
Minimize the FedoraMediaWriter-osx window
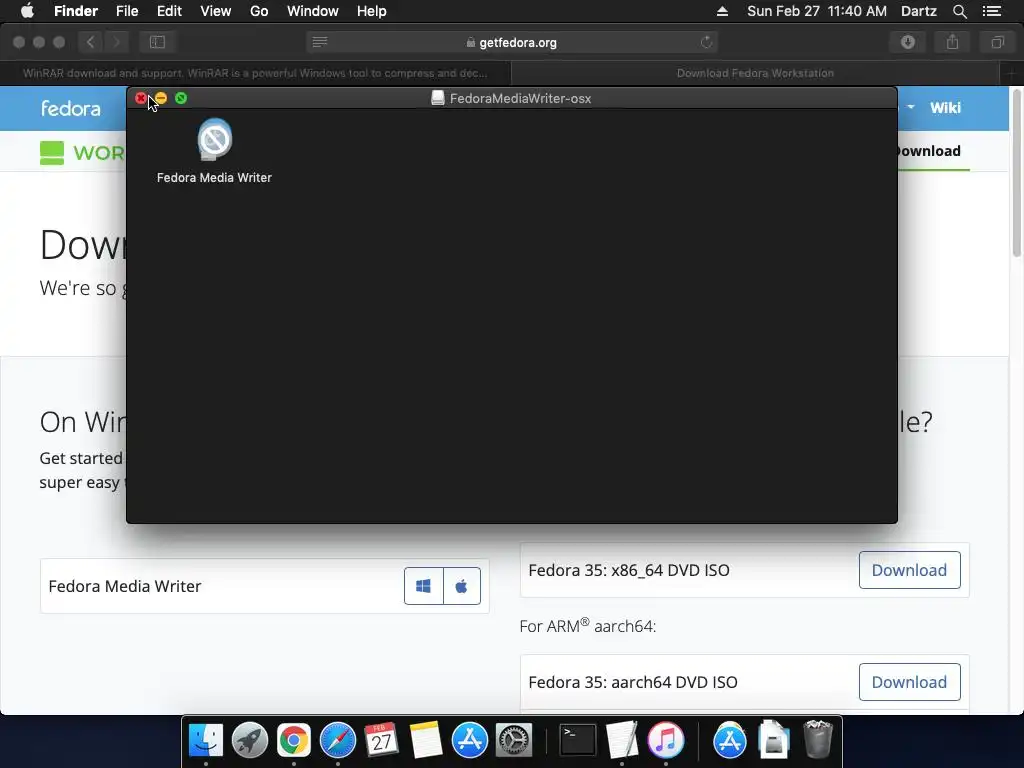[161, 98]
